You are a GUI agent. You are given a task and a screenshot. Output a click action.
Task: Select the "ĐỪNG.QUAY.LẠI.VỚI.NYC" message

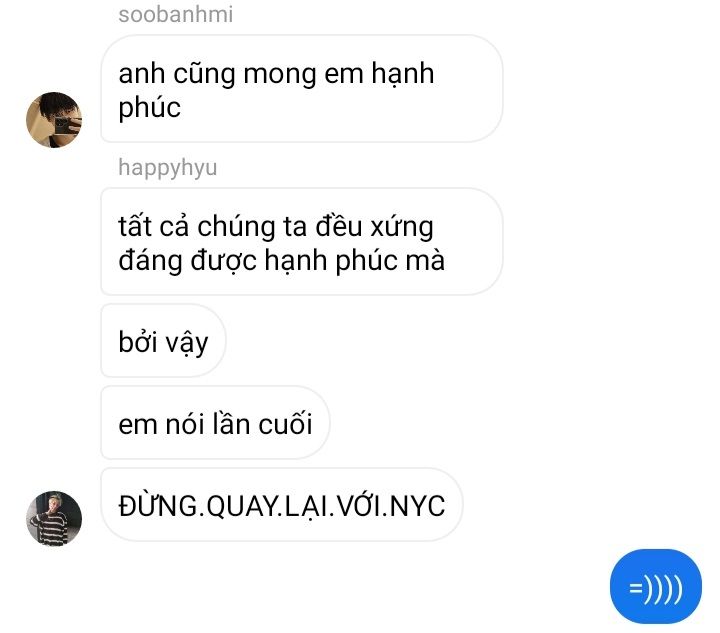[x=281, y=505]
